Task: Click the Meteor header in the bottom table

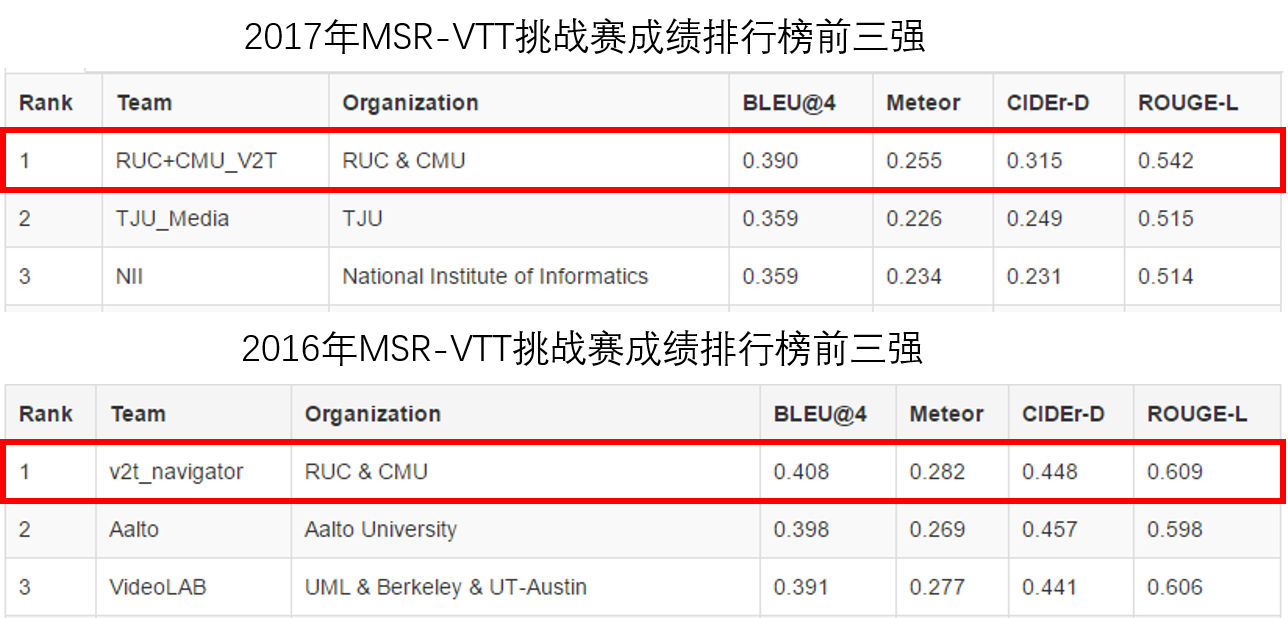Action: (946, 414)
